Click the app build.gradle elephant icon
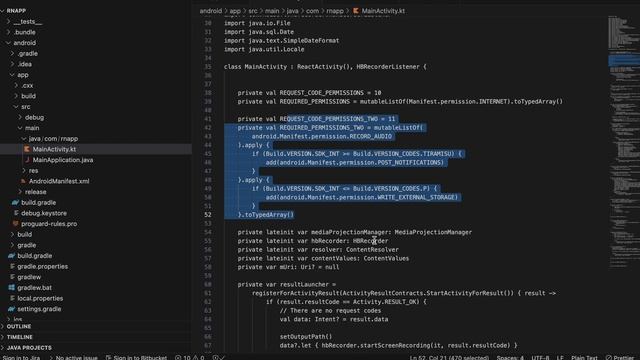This screenshot has height=360, width=640. tap(16, 202)
